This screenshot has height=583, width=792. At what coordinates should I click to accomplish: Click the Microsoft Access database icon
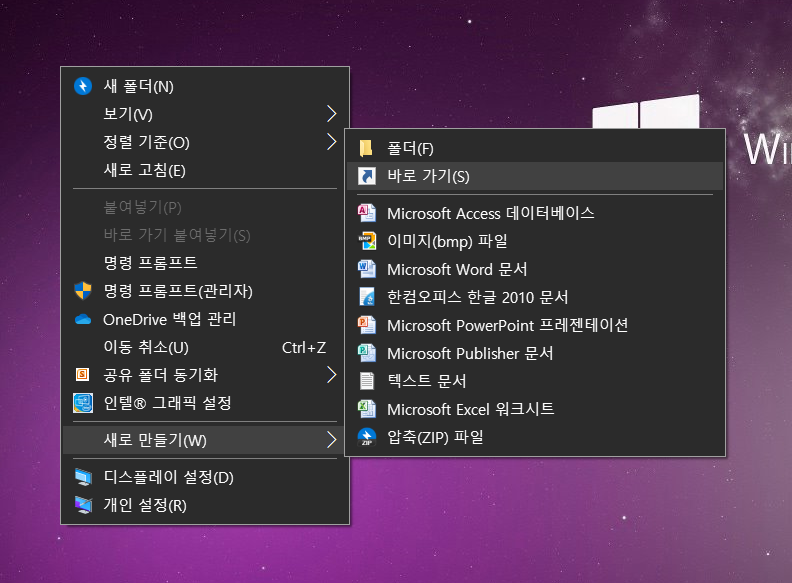point(367,213)
